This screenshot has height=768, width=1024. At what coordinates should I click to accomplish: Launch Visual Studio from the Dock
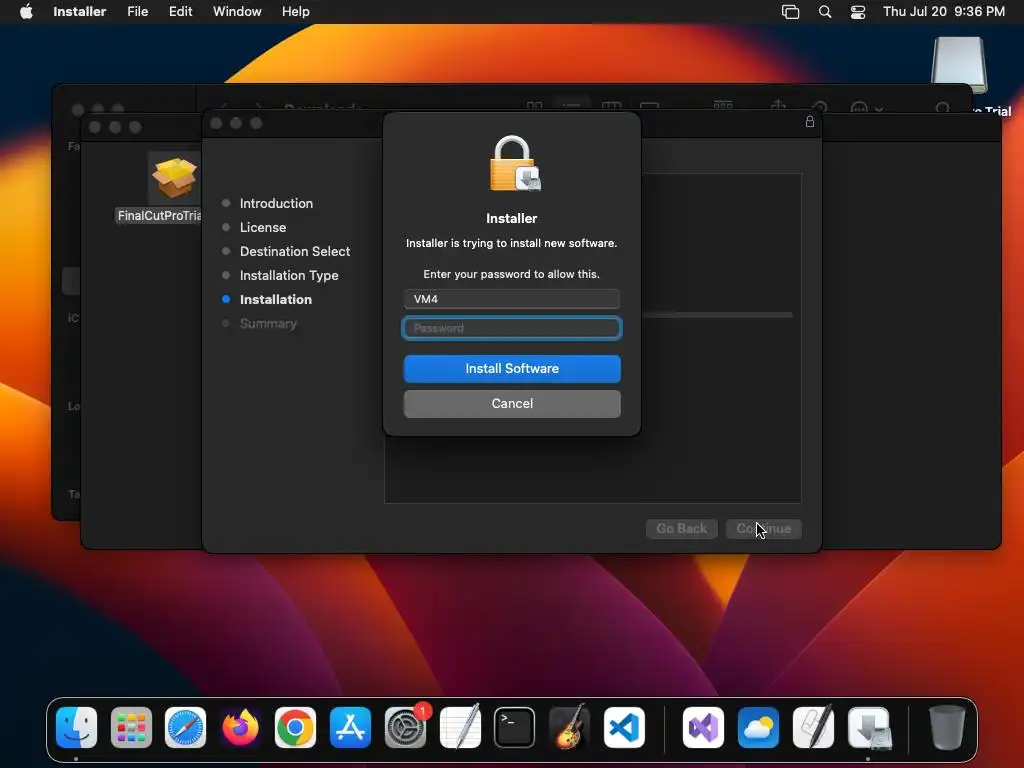coord(703,728)
